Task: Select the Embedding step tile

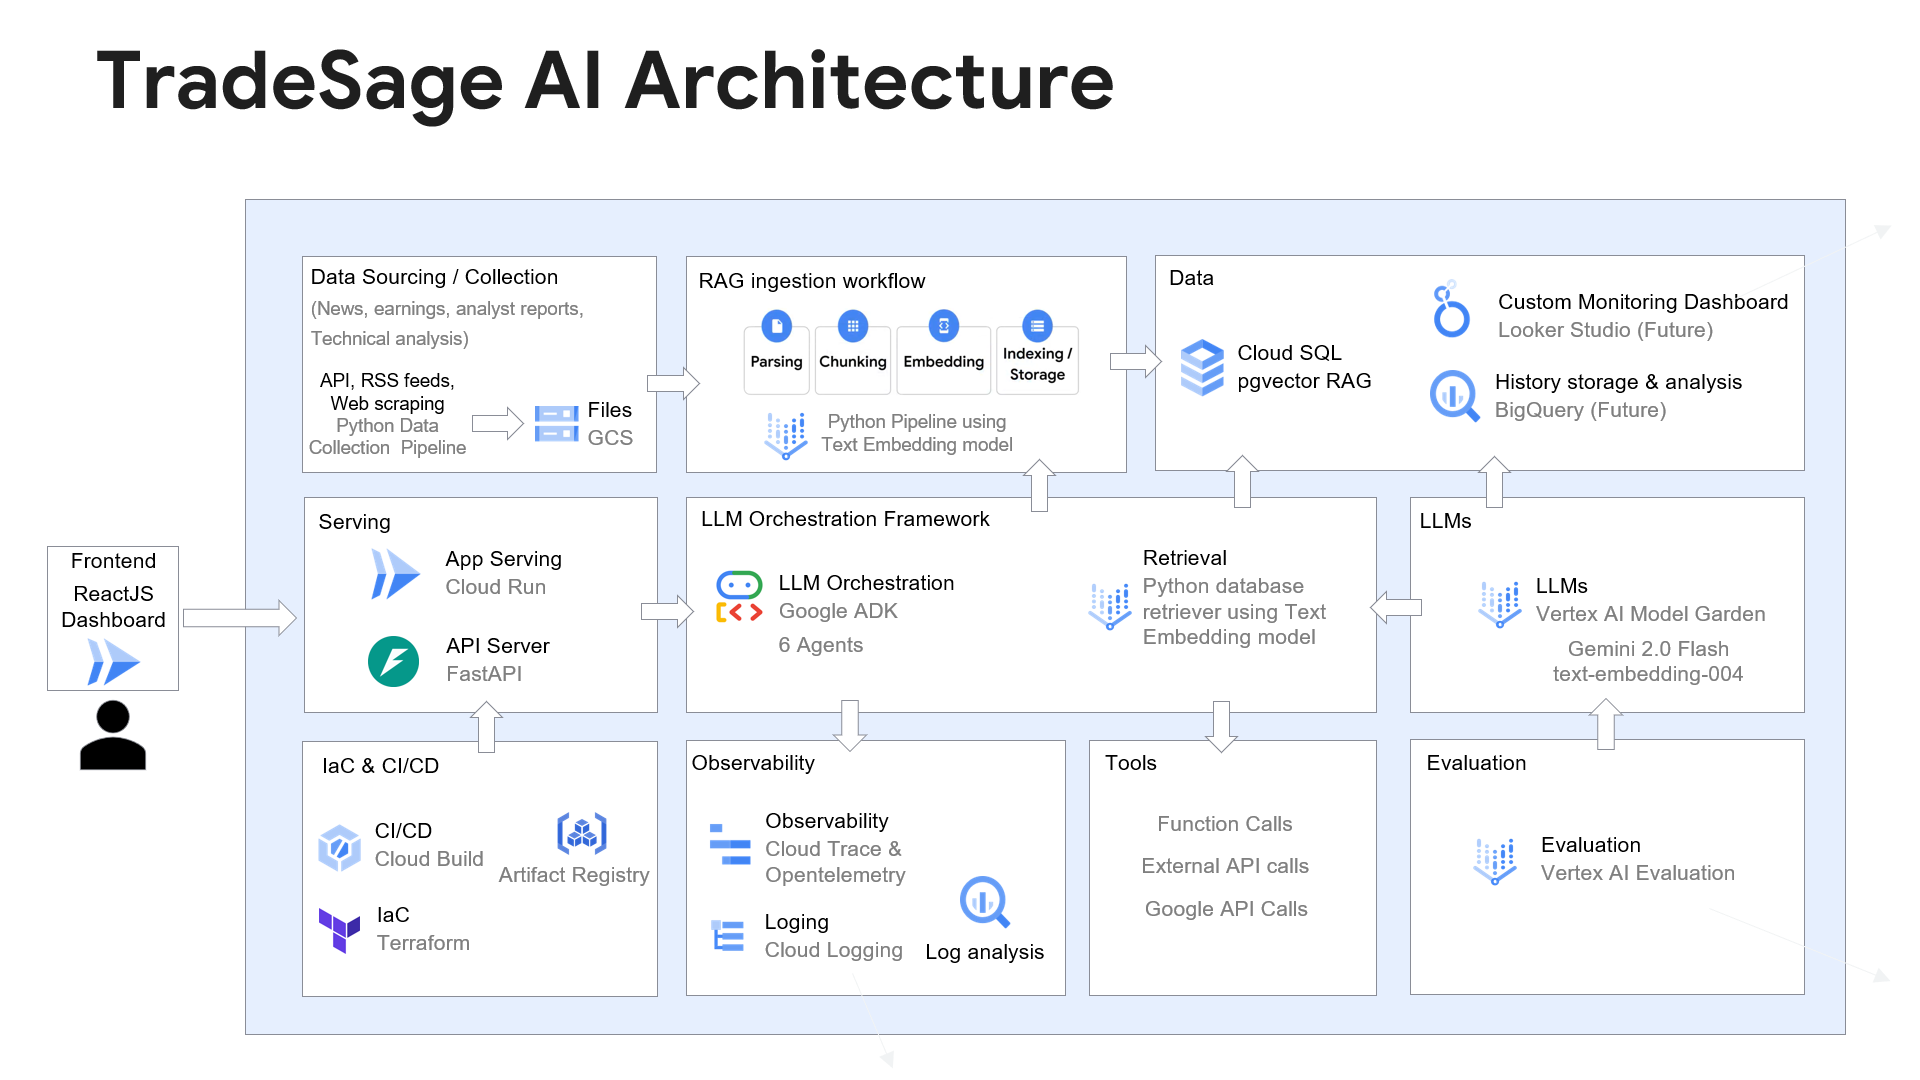Action: click(x=943, y=360)
